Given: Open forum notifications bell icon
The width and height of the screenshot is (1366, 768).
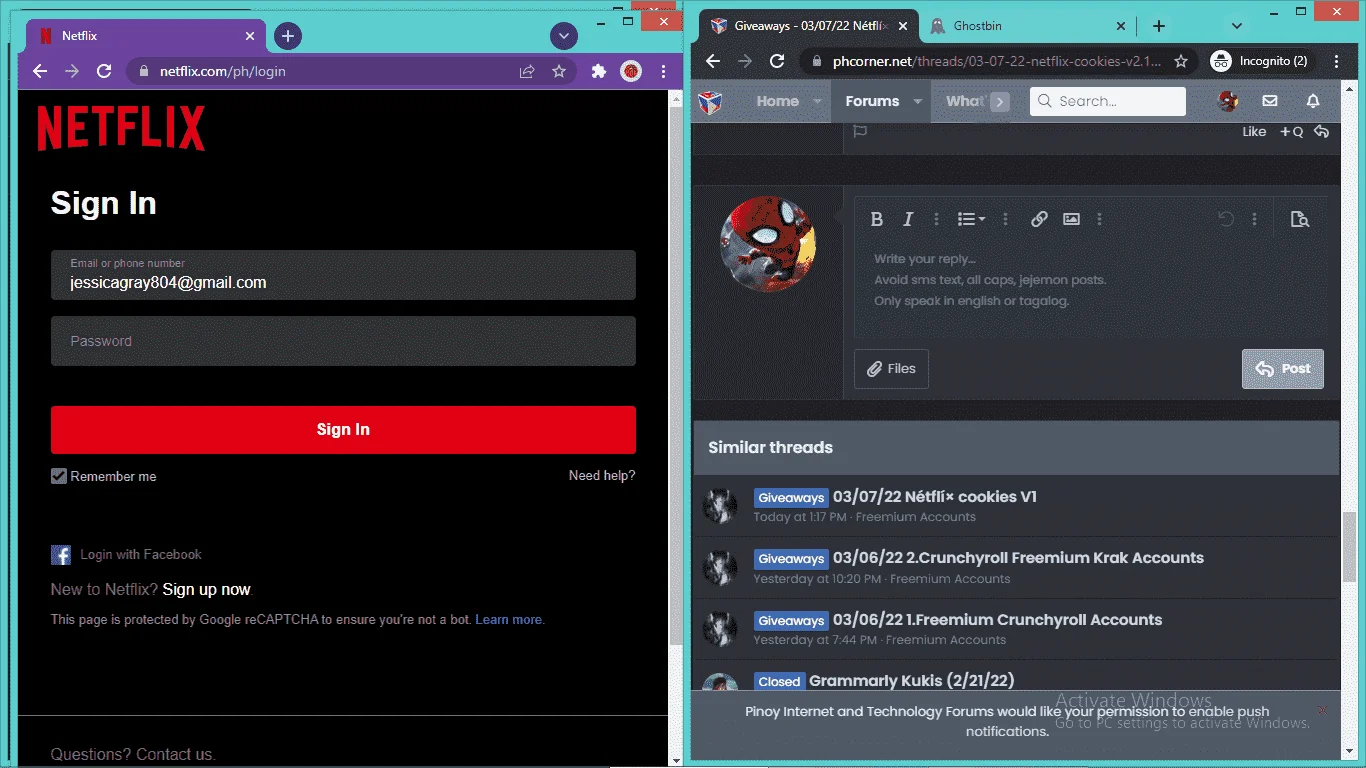Looking at the screenshot, I should 1313,101.
